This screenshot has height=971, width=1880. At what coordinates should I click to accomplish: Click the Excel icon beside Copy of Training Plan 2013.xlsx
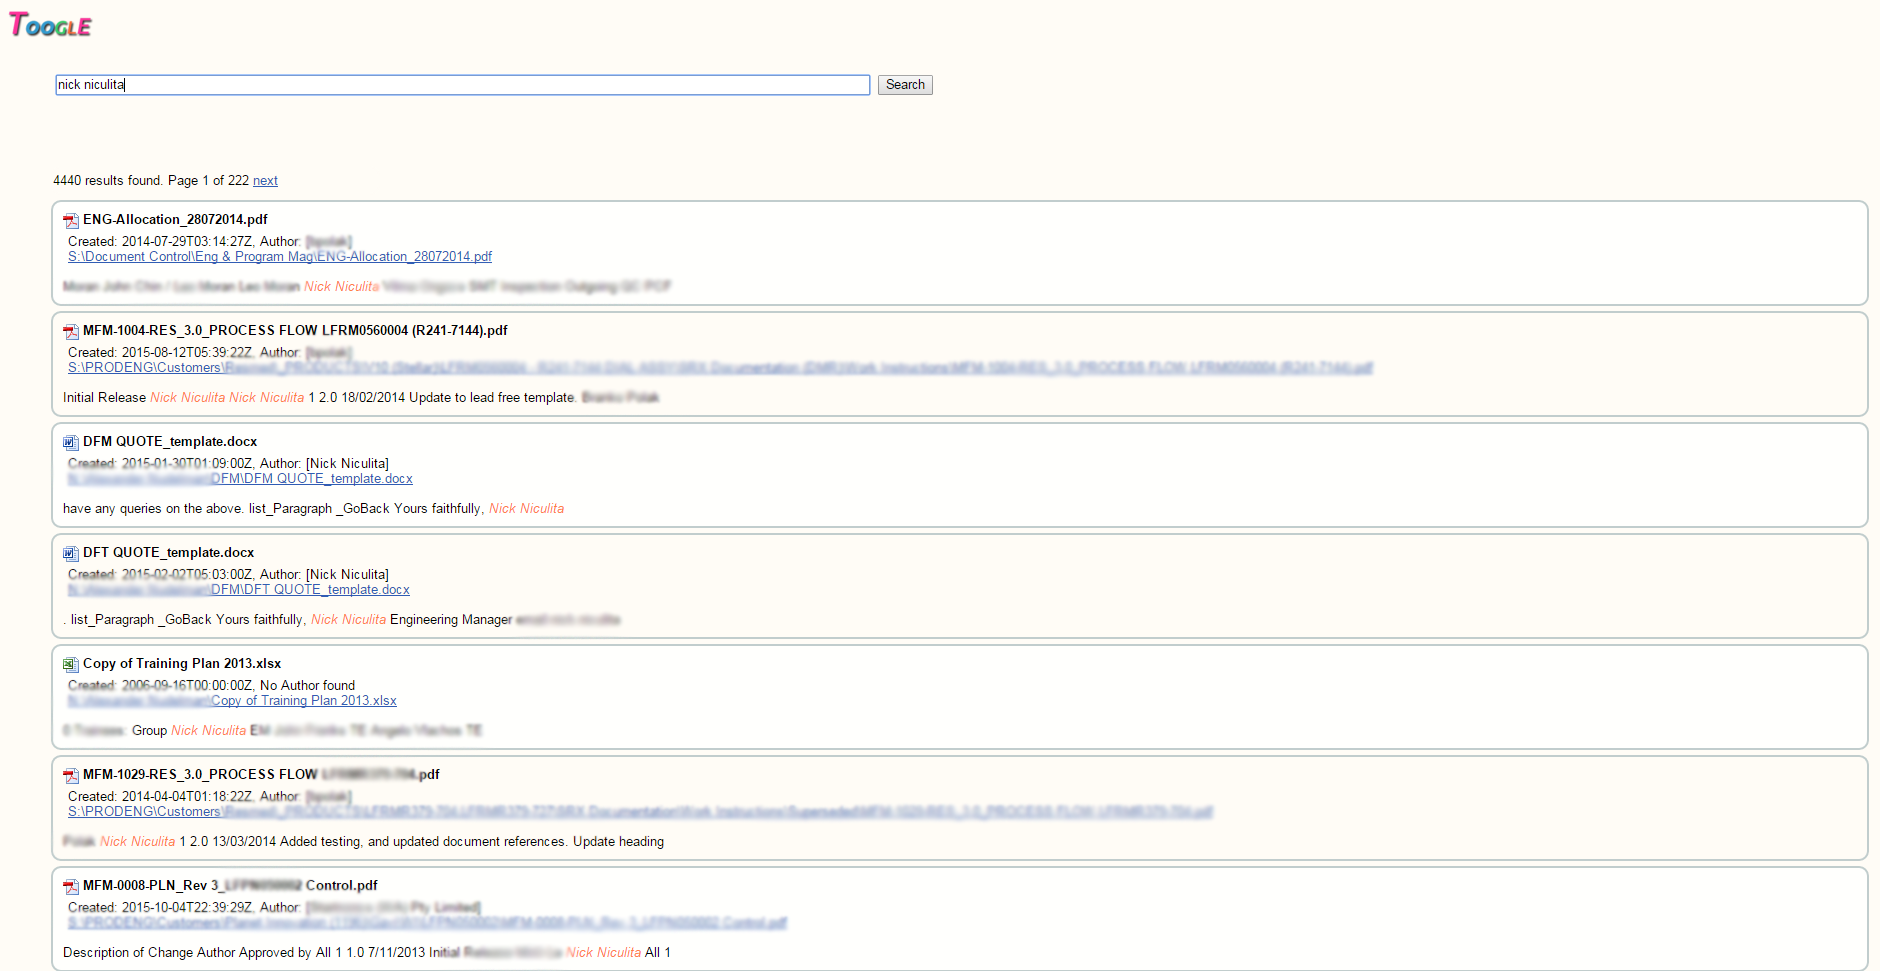[70, 664]
